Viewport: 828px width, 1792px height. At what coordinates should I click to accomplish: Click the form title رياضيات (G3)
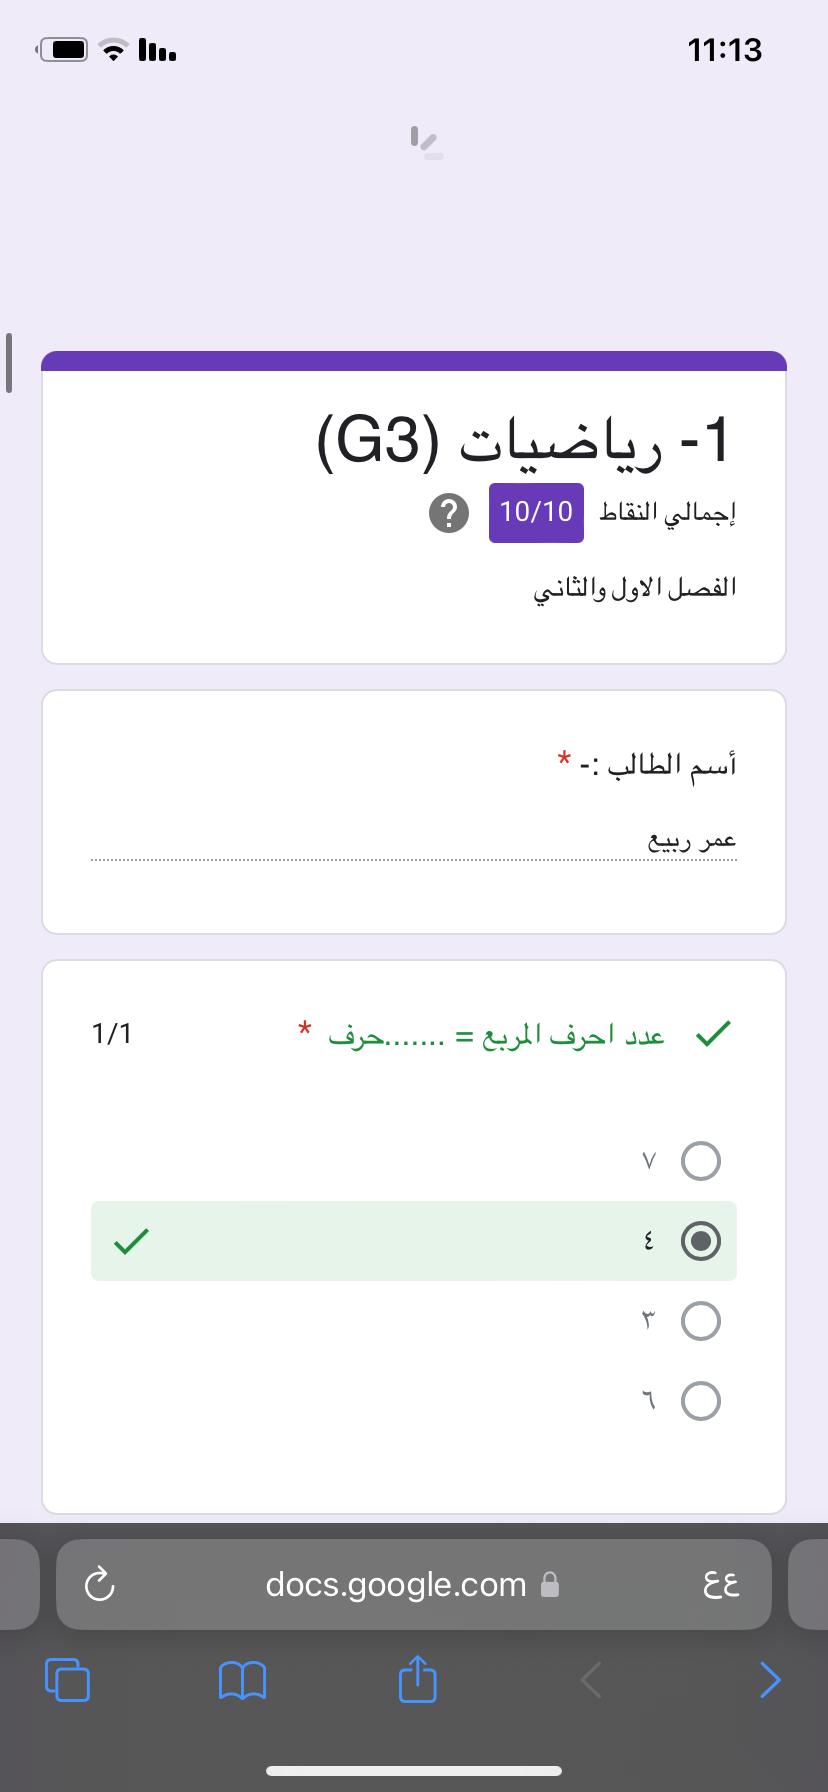click(525, 441)
